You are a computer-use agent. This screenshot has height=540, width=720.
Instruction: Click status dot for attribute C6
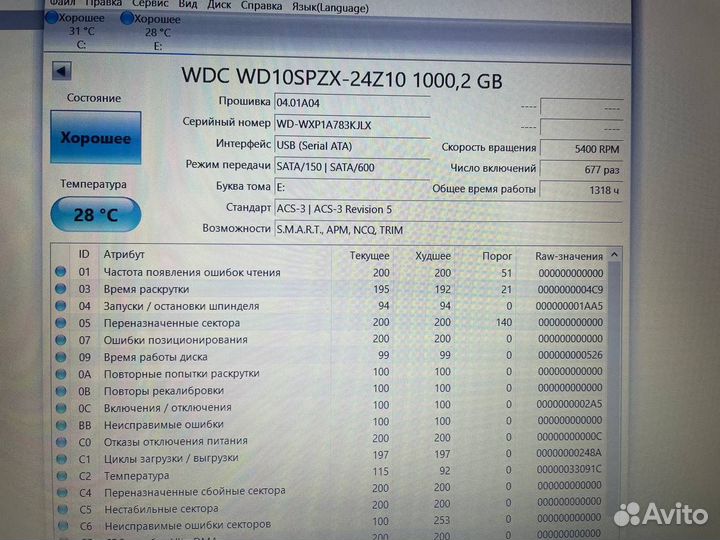pyautogui.click(x=62, y=525)
